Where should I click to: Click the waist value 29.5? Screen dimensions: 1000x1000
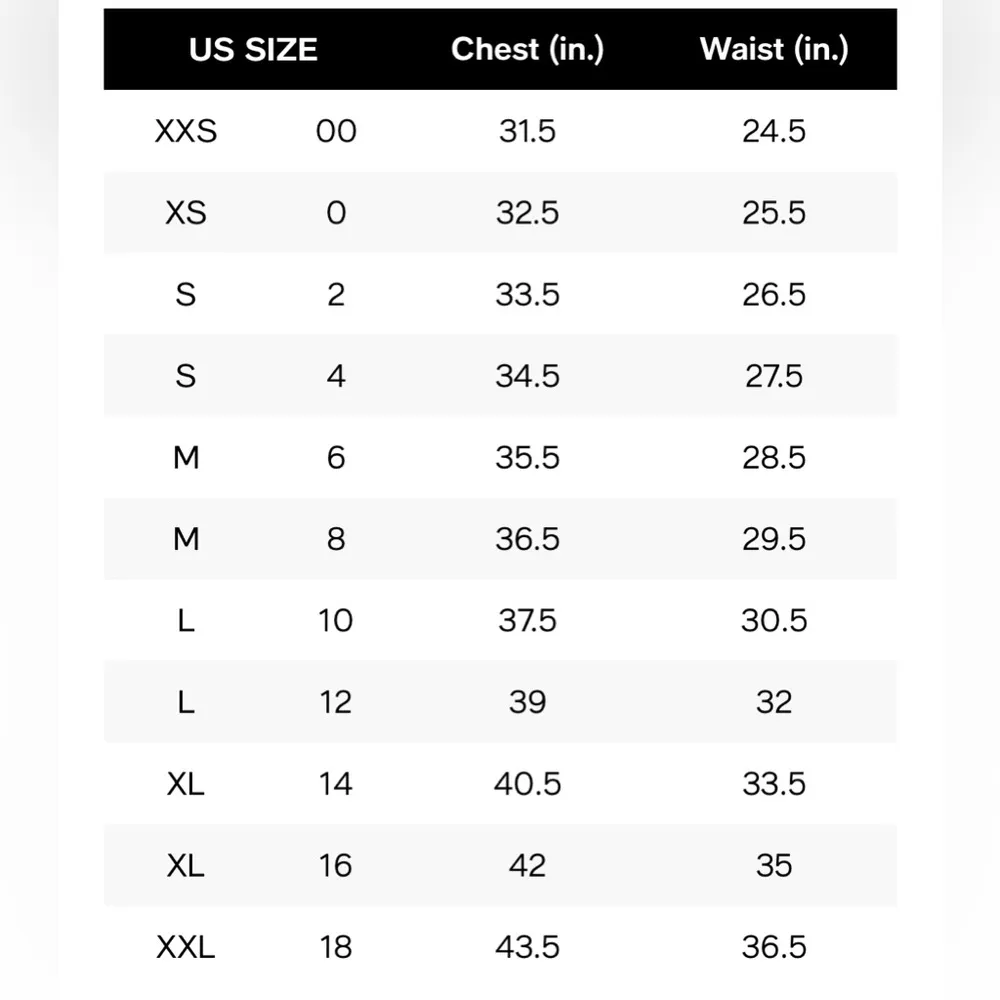[774, 539]
